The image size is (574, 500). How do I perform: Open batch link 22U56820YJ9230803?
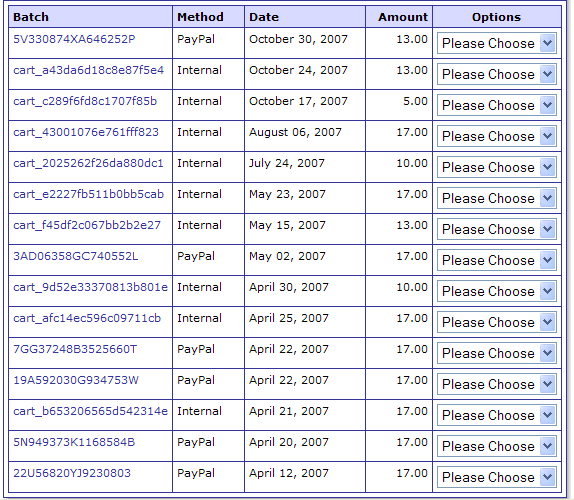(x=72, y=473)
